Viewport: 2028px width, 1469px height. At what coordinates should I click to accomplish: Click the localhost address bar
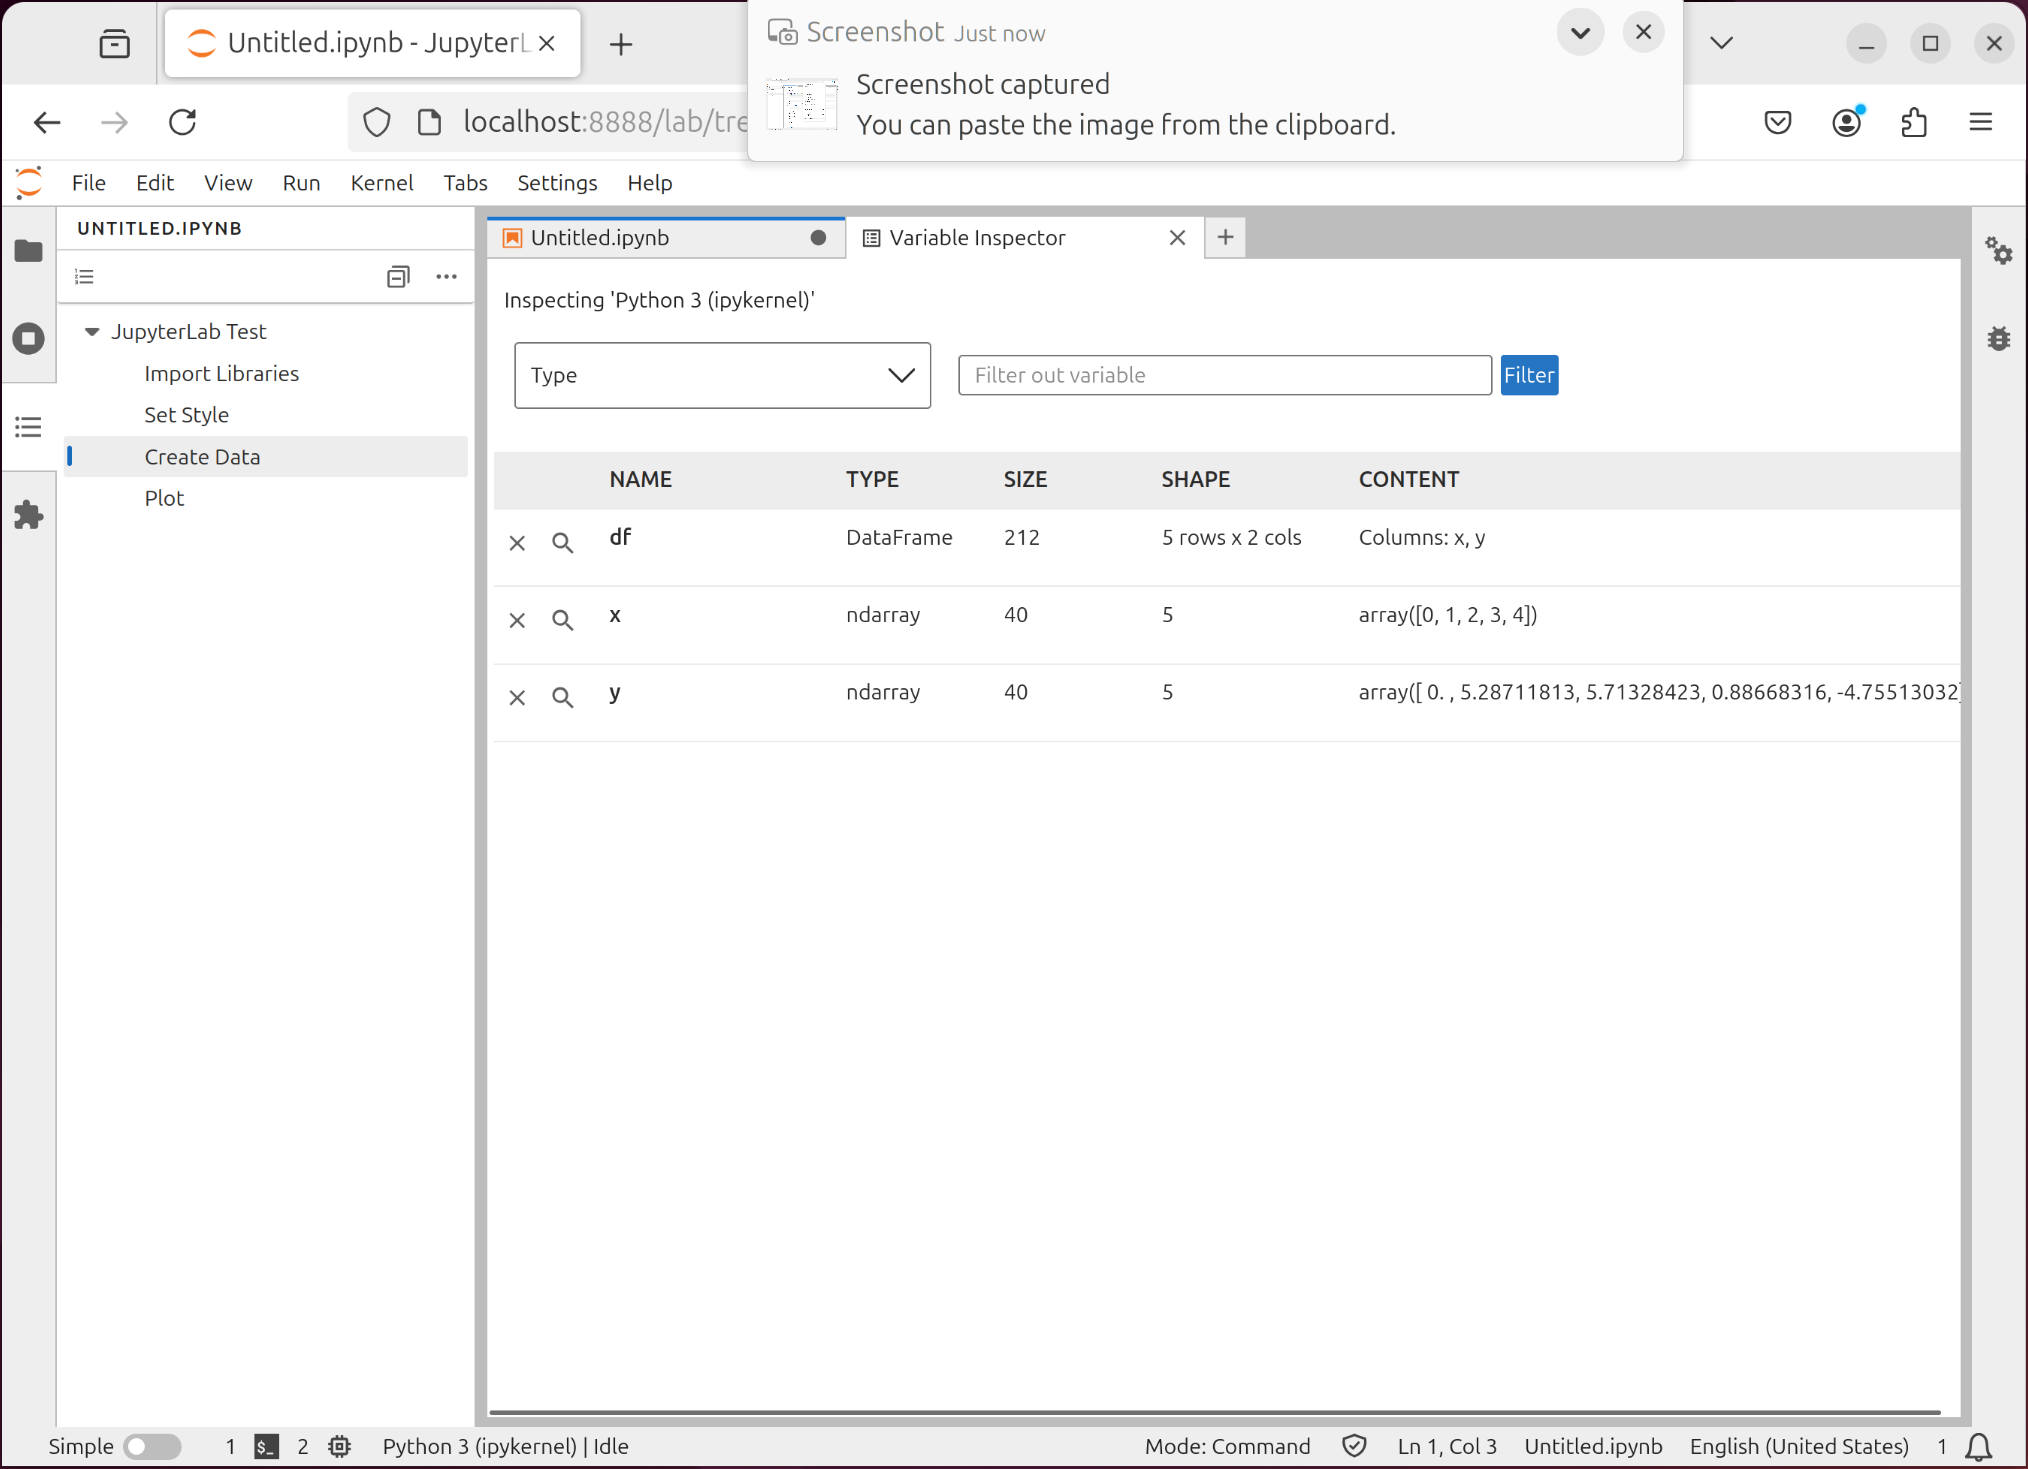[604, 123]
